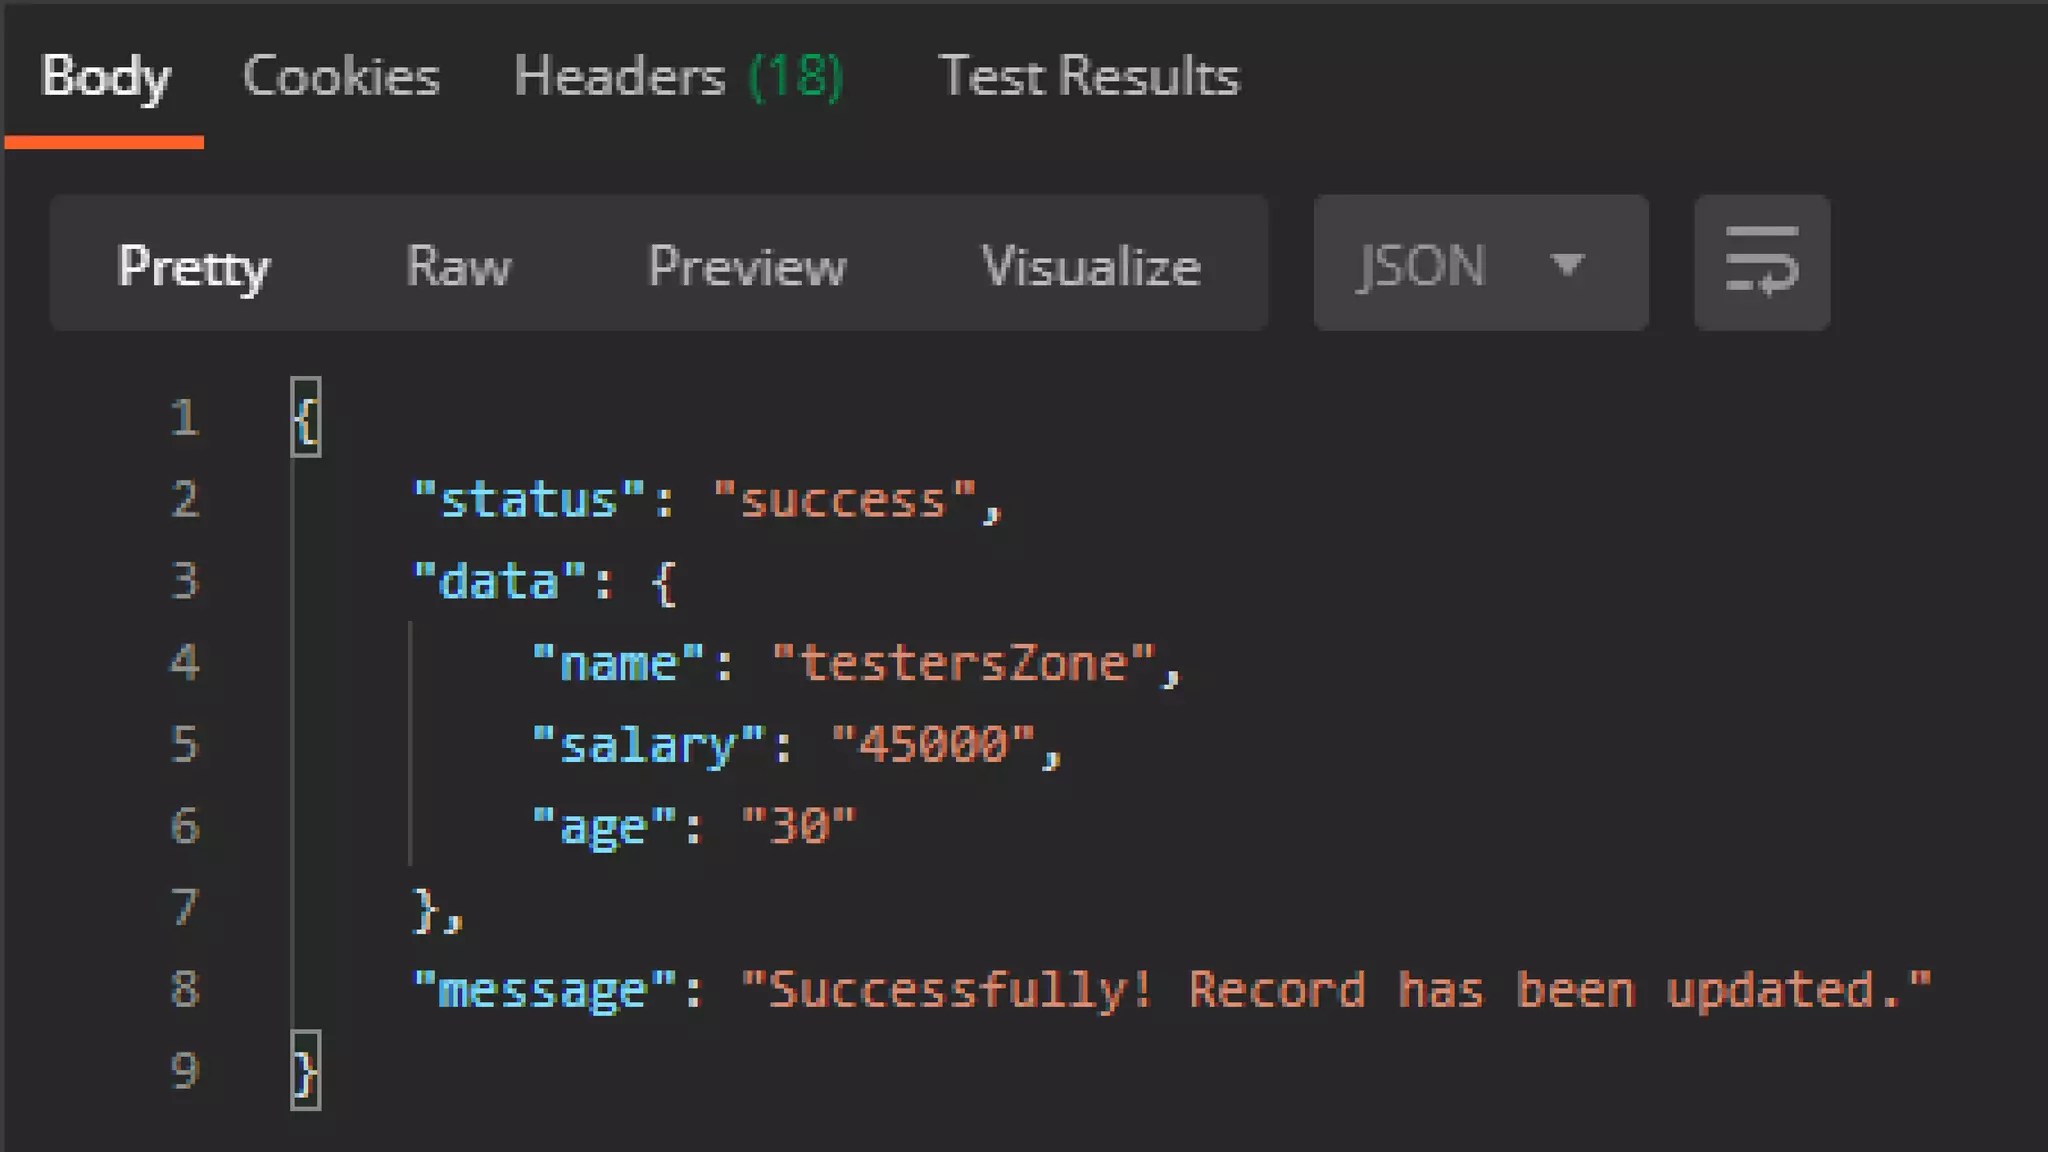Open the Cookies tab

(x=341, y=77)
